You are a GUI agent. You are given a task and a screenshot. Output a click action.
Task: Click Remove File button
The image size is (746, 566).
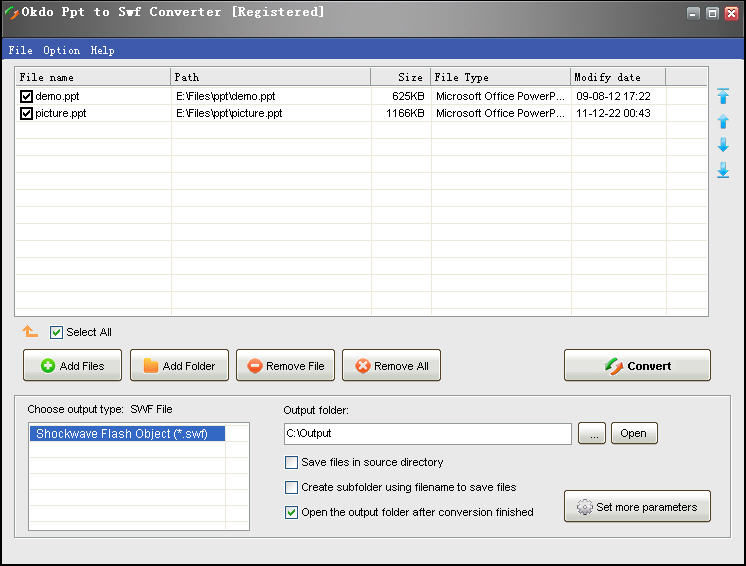click(285, 366)
